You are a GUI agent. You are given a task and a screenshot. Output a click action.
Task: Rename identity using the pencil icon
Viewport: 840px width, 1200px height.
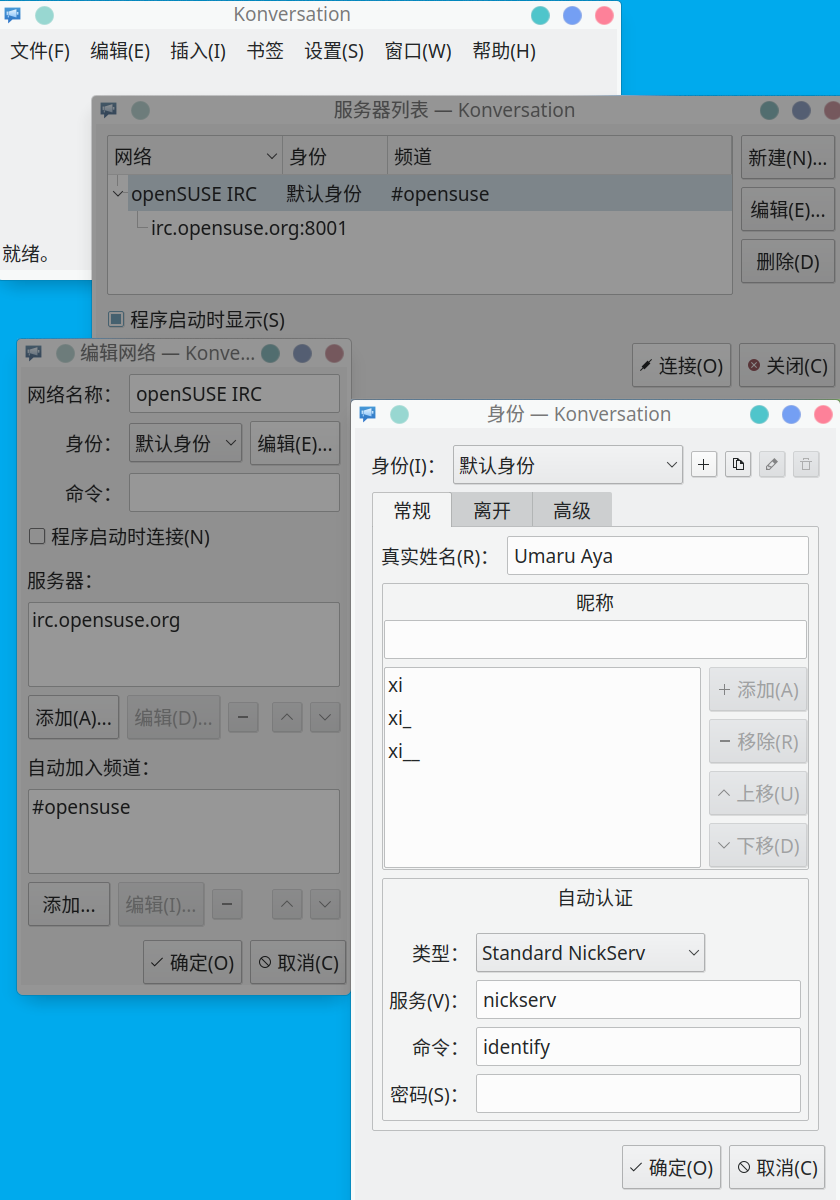[772, 464]
